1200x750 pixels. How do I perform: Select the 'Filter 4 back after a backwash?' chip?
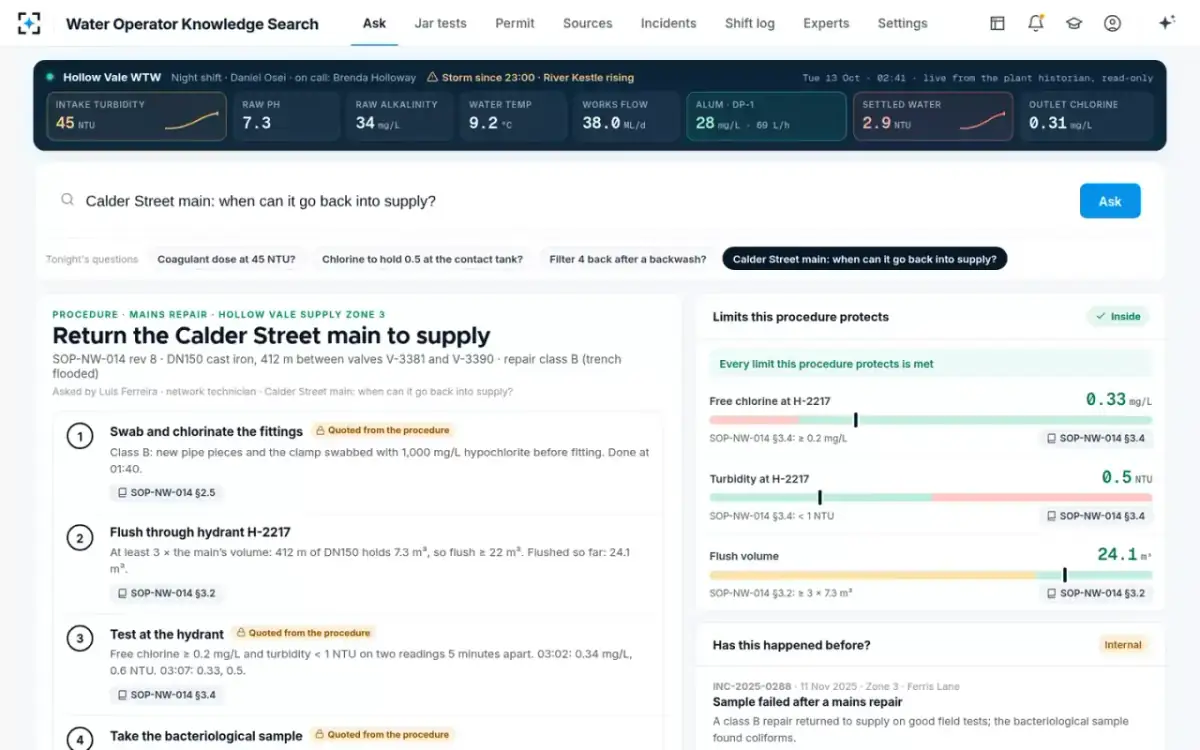[628, 259]
